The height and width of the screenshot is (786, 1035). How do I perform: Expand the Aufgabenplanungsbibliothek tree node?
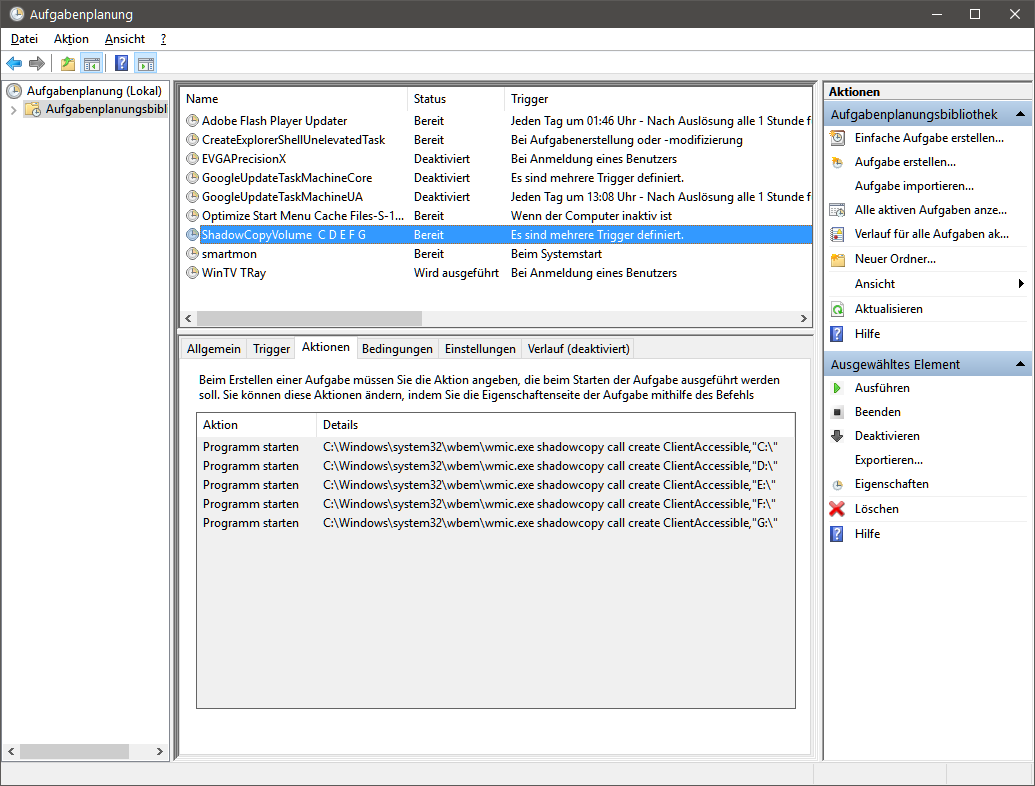[13, 109]
